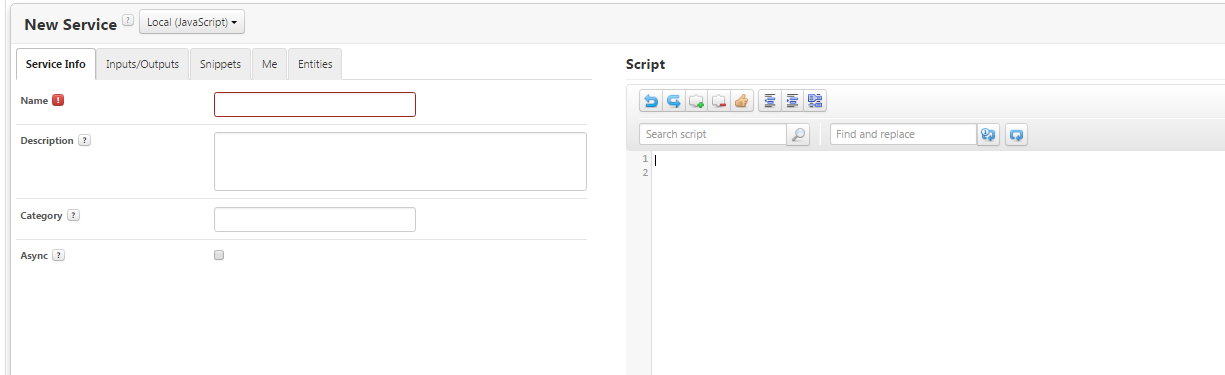Enable the Async checkbox
This screenshot has height=375, width=1225.
click(219, 255)
